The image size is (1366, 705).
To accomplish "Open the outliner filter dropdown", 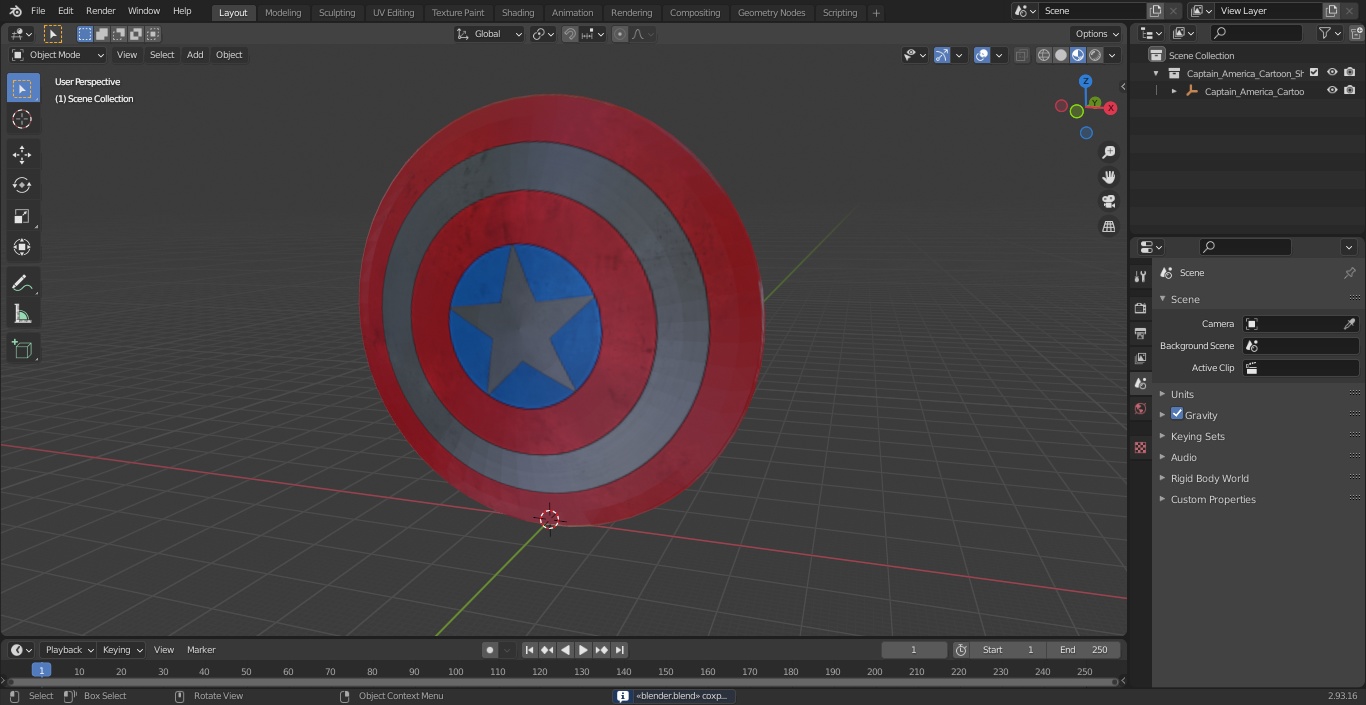I will [1329, 33].
